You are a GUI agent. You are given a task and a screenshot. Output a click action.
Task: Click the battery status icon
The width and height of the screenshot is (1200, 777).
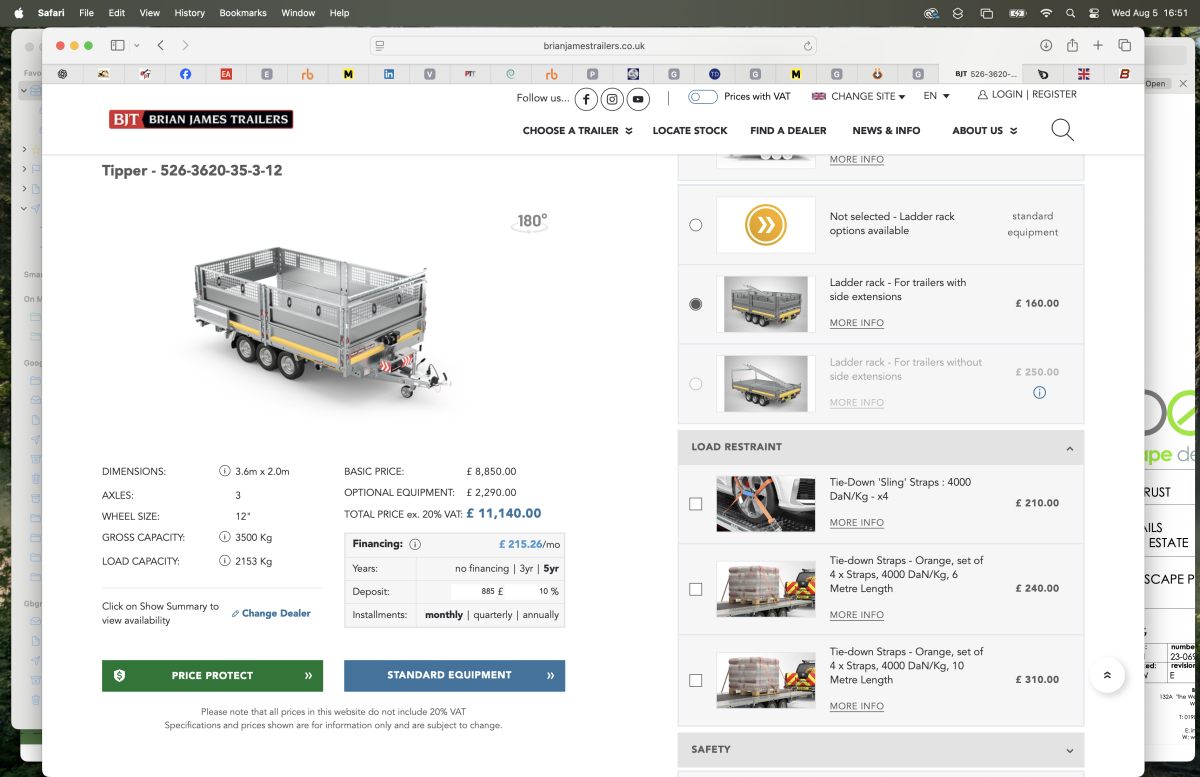click(x=1017, y=13)
